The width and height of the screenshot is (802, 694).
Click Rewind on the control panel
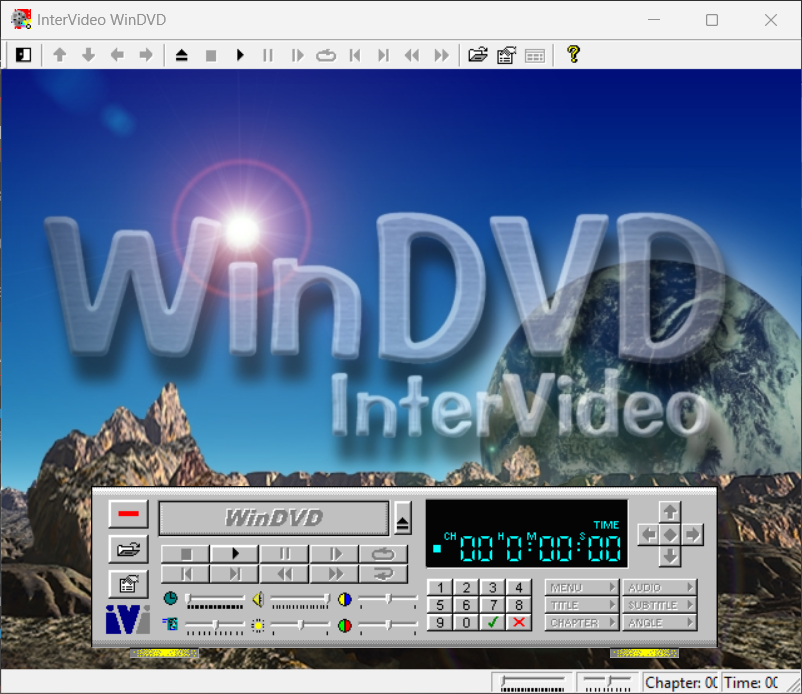[285, 574]
